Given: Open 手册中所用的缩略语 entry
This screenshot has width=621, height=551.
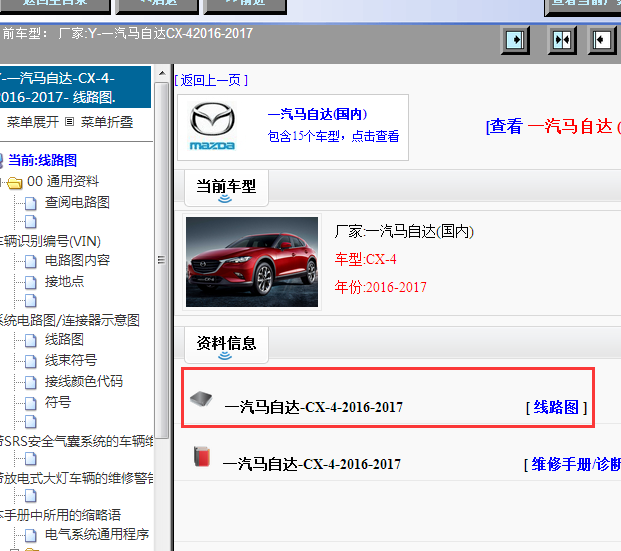Looking at the screenshot, I should (60, 515).
